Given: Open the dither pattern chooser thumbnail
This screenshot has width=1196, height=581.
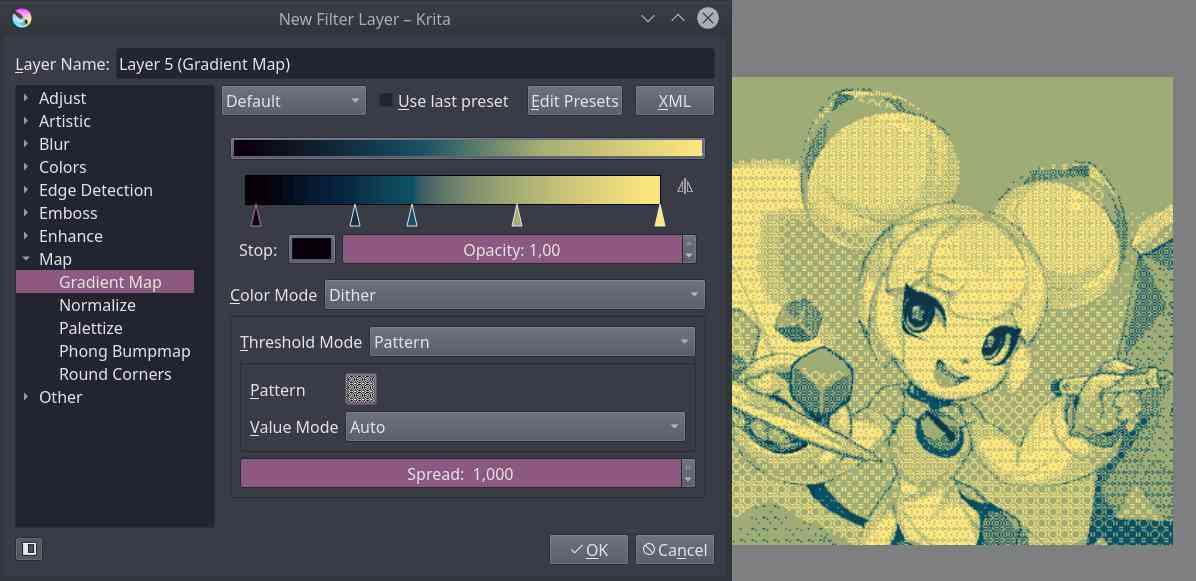Looking at the screenshot, I should click(361, 390).
